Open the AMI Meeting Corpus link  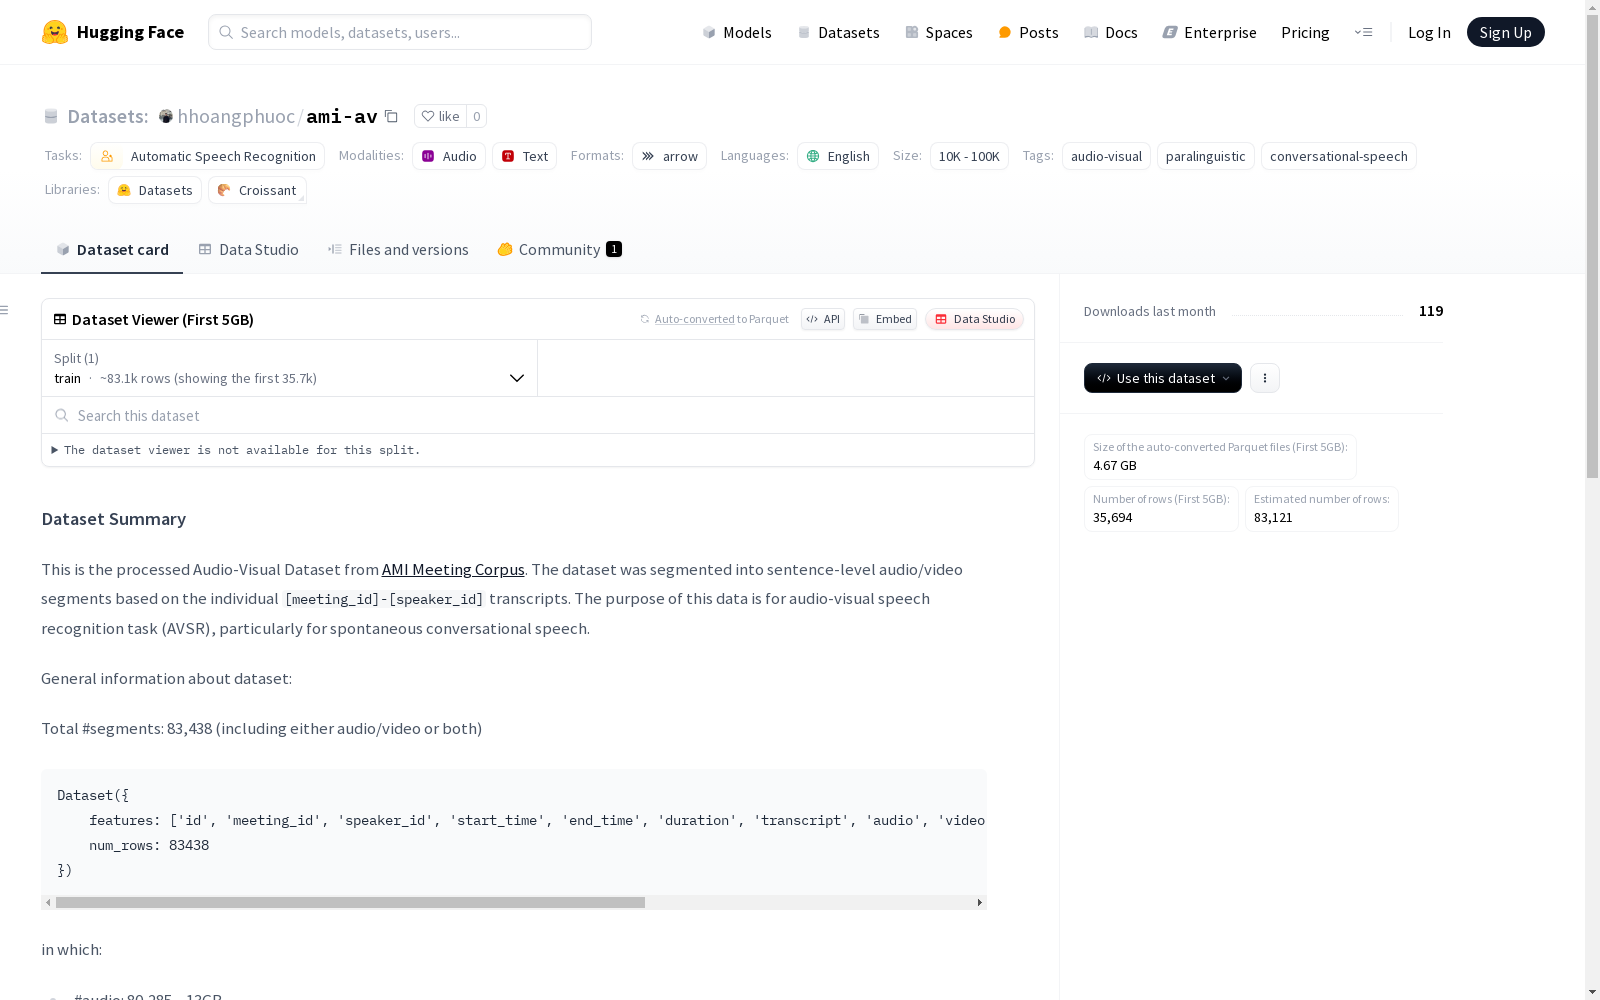click(453, 569)
